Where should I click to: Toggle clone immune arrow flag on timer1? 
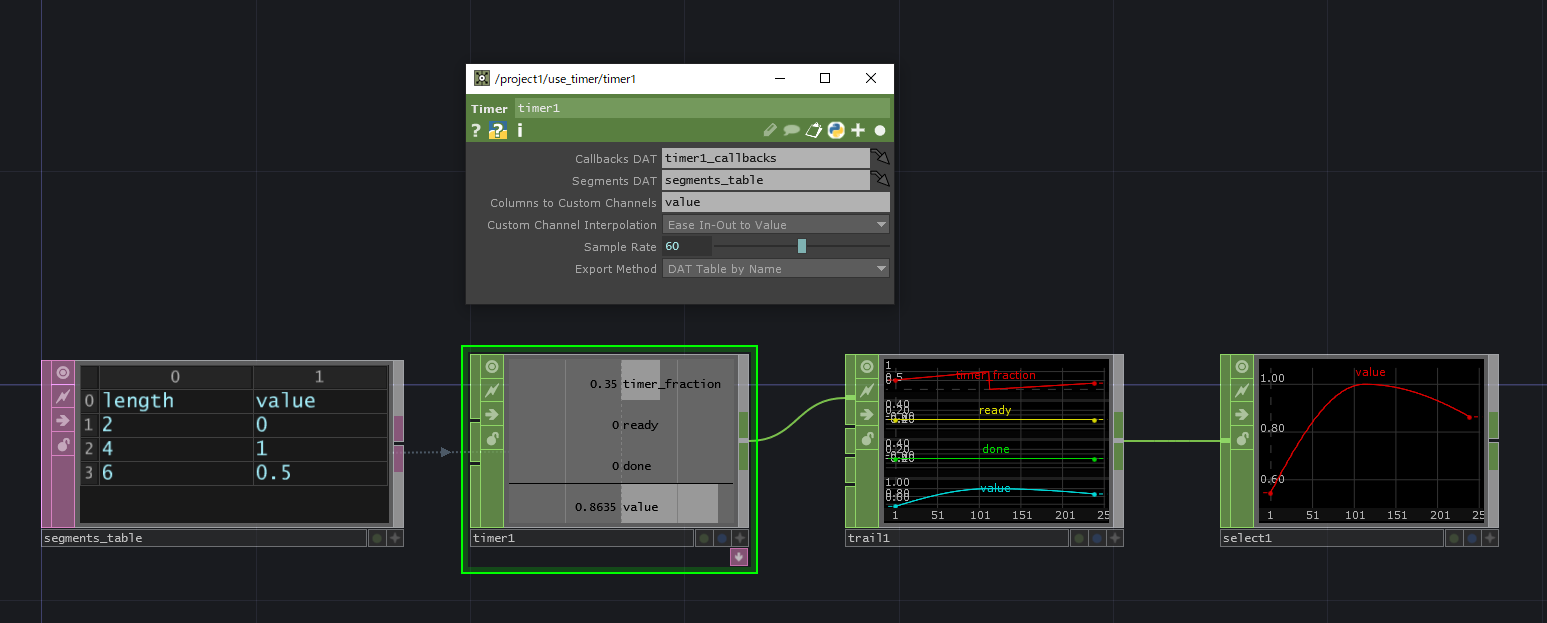pos(492,415)
